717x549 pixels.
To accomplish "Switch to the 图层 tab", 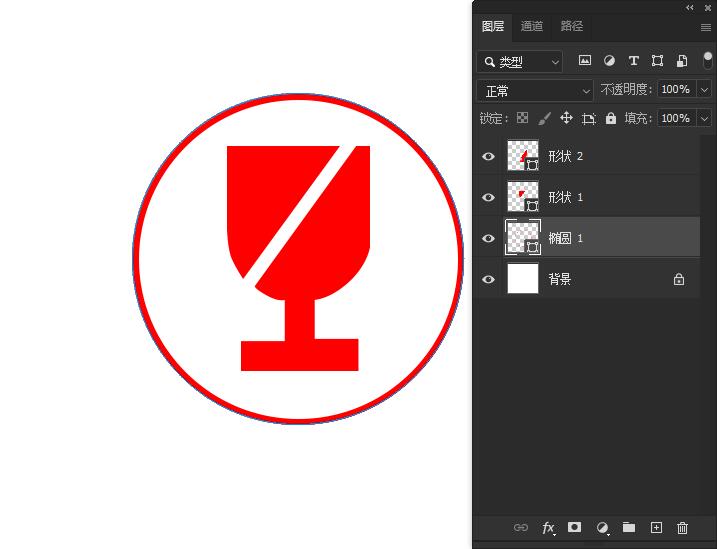I will pyautogui.click(x=492, y=27).
